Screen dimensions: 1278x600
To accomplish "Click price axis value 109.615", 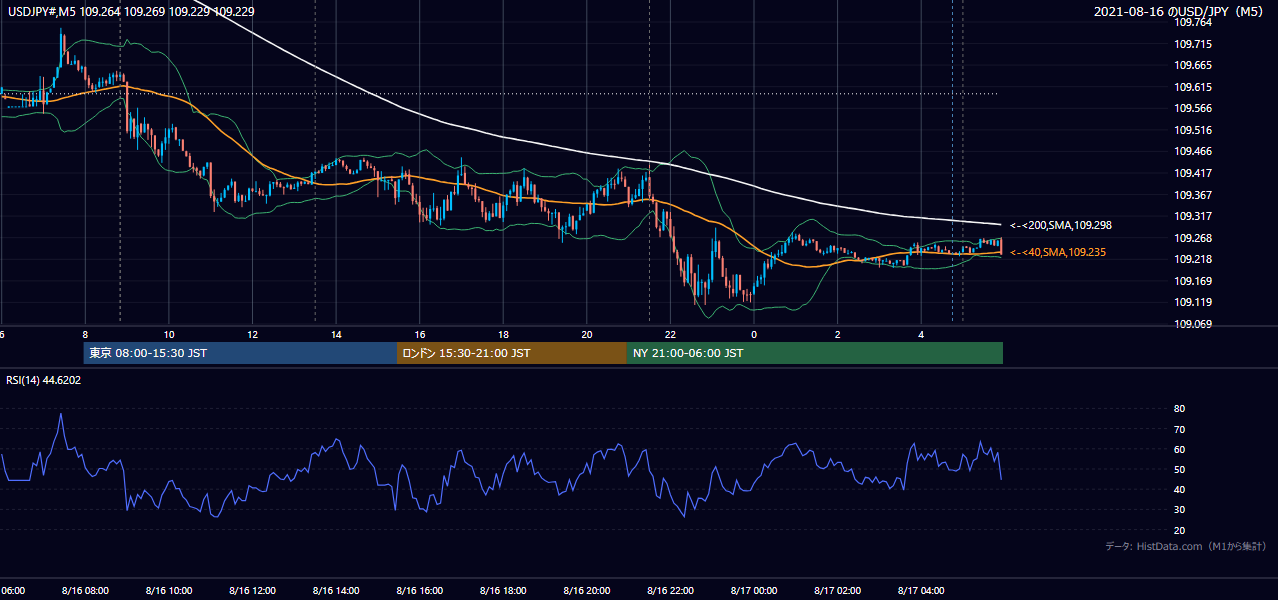I will click(1193, 87).
